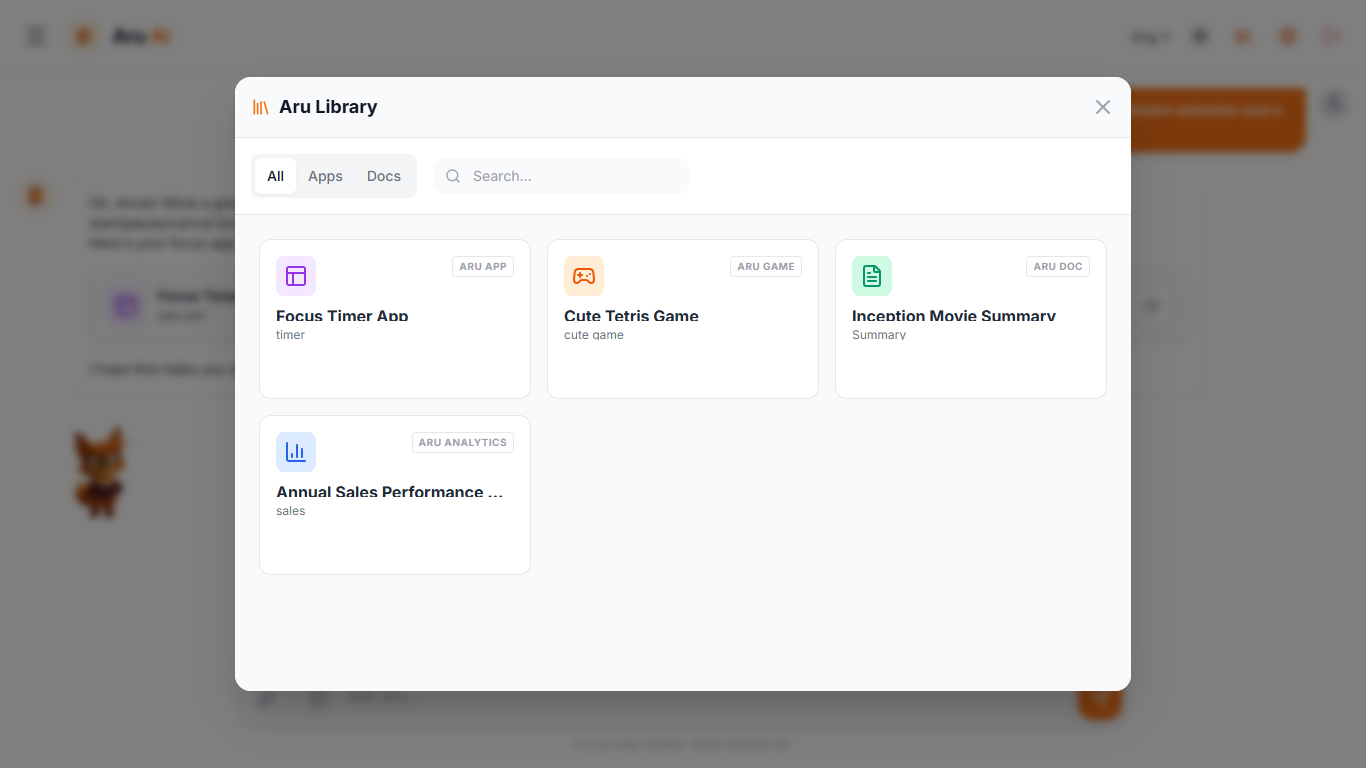Click the Aru fox logo in the top bar

tap(83, 35)
